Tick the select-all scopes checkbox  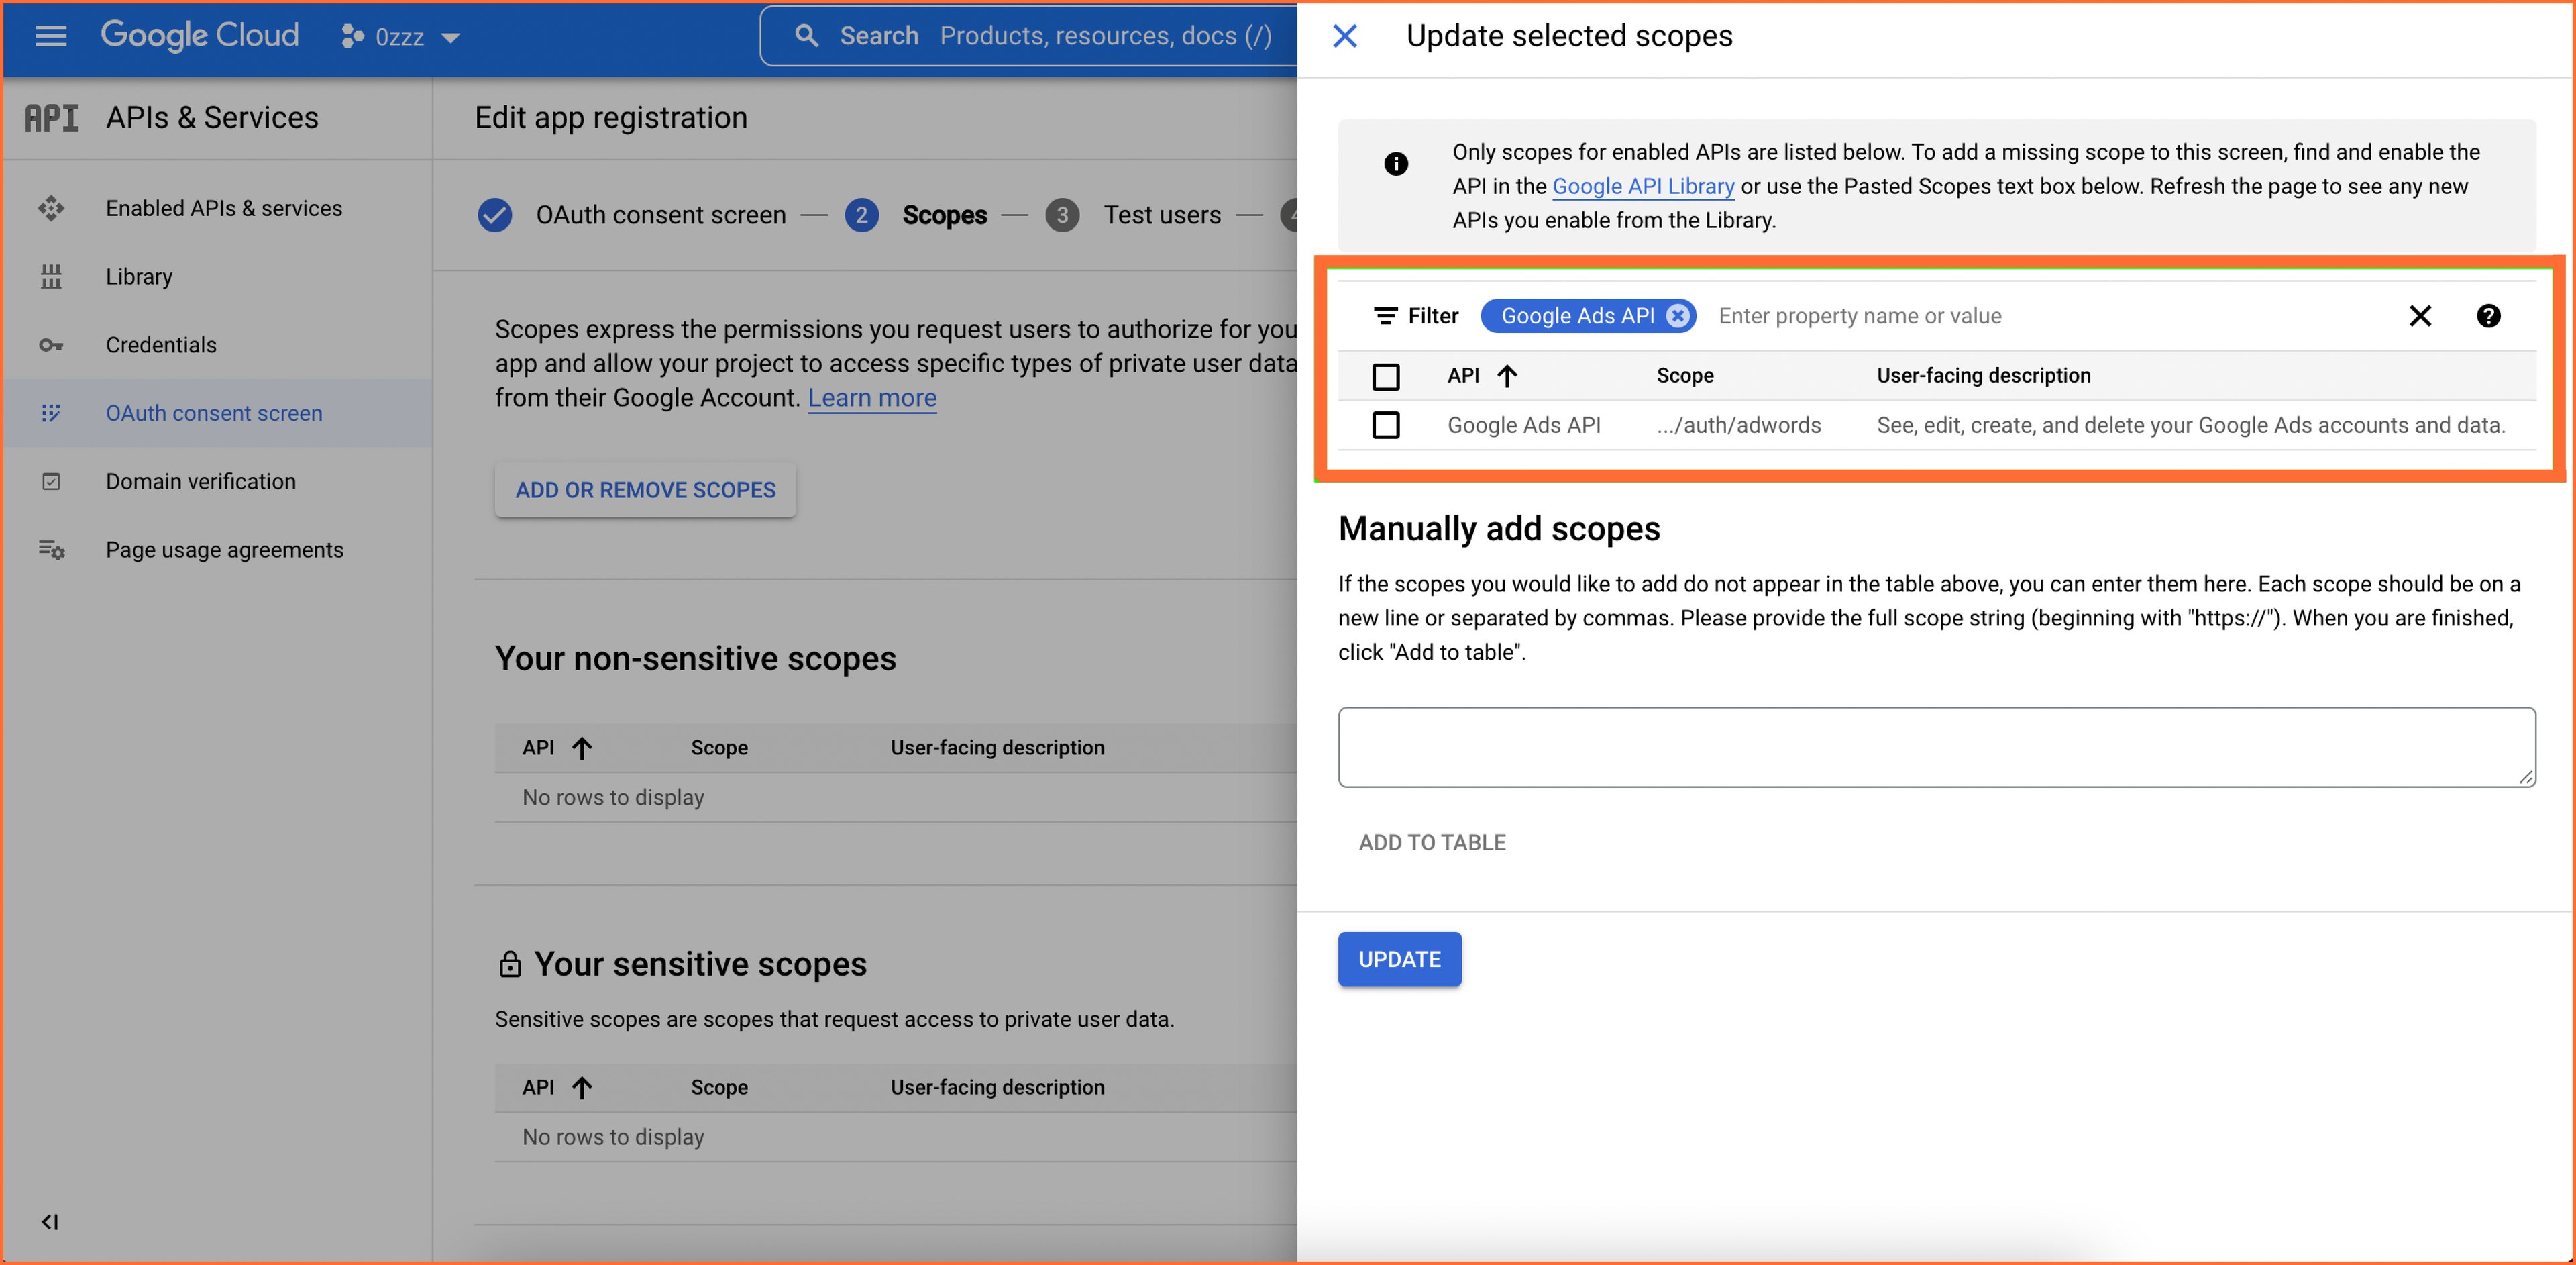[1385, 377]
